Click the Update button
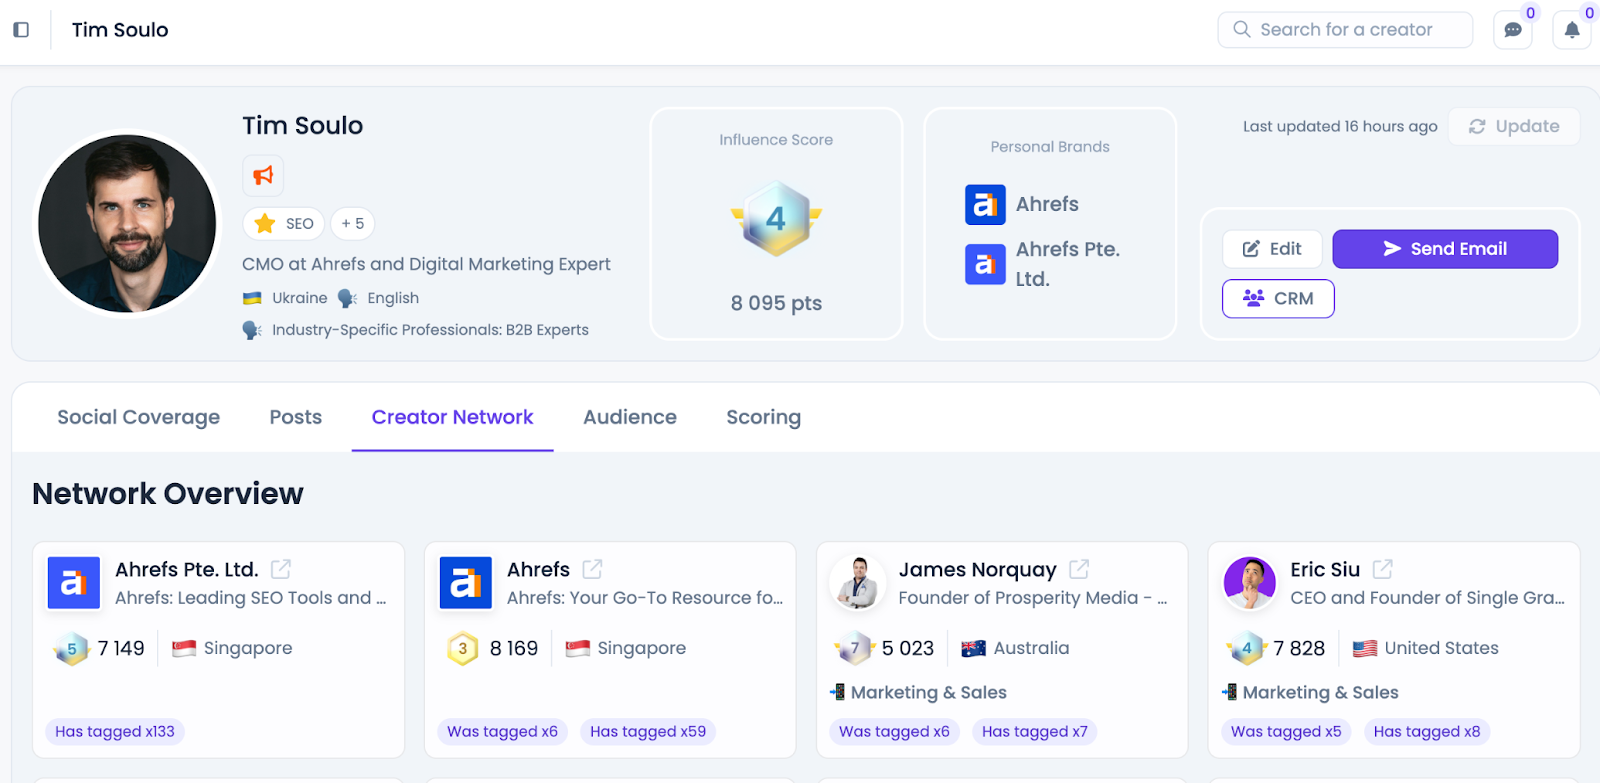Image resolution: width=1600 pixels, height=783 pixels. pyautogui.click(x=1514, y=127)
